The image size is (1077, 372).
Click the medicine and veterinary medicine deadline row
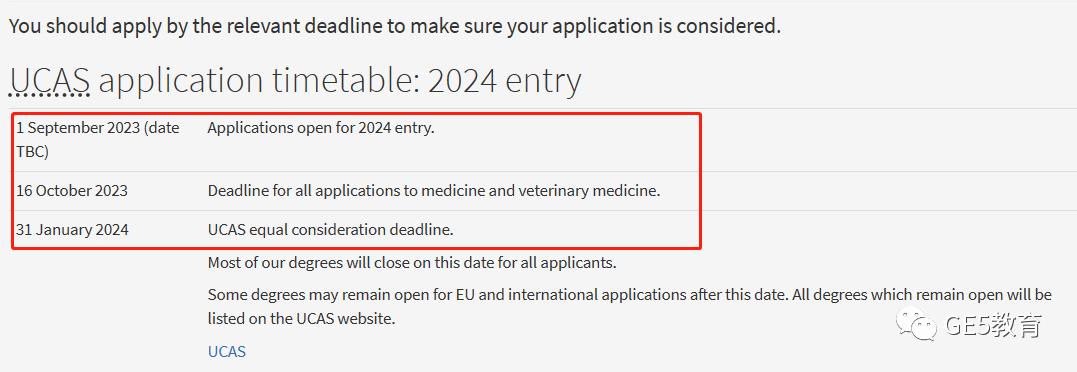pos(357,191)
